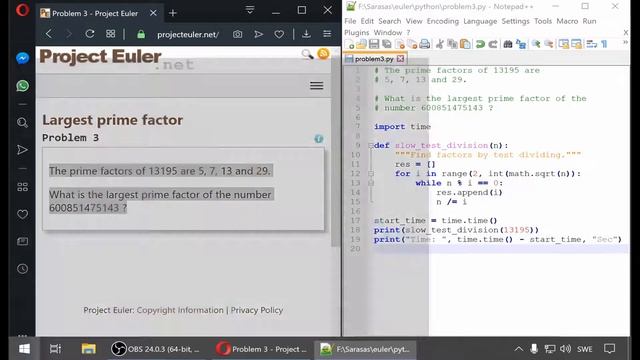Viewport: 640px width, 360px height.
Task: Open Messenger in the Opera sidebar
Action: click(22, 58)
